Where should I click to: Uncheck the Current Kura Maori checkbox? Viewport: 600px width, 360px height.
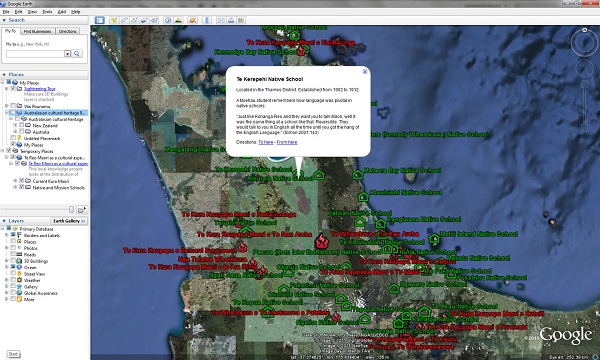coord(21,181)
